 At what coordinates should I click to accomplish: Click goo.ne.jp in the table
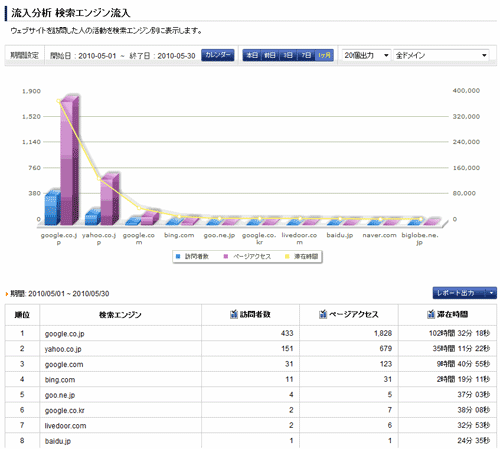[x=60, y=395]
